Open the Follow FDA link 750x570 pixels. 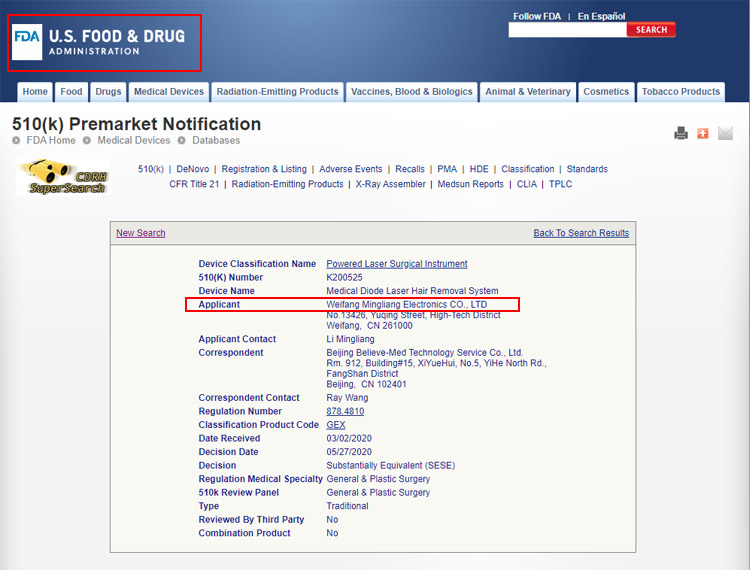tap(537, 16)
